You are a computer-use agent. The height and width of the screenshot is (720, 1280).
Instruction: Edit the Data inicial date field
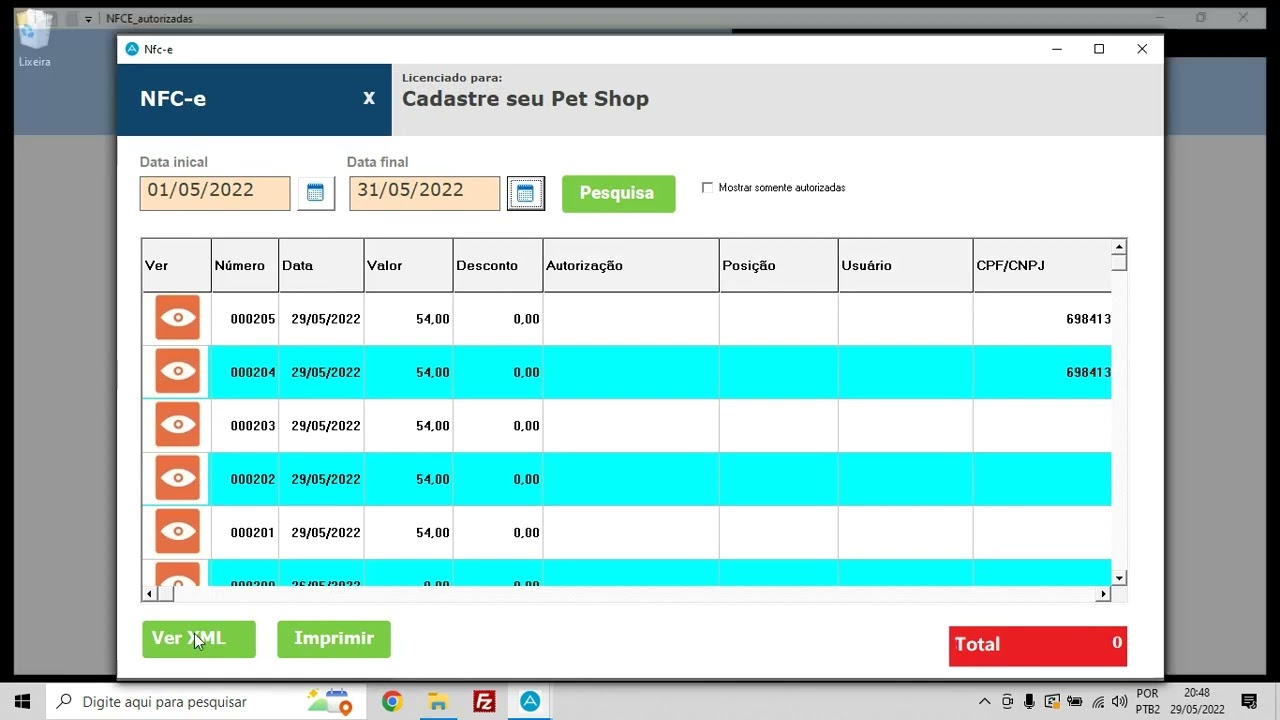(x=215, y=193)
